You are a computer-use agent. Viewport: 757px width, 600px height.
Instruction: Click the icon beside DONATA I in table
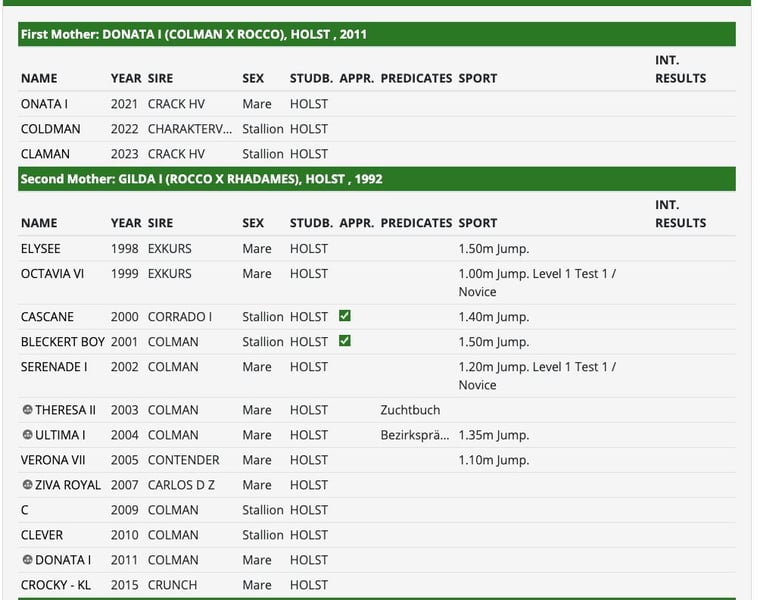pos(27,560)
